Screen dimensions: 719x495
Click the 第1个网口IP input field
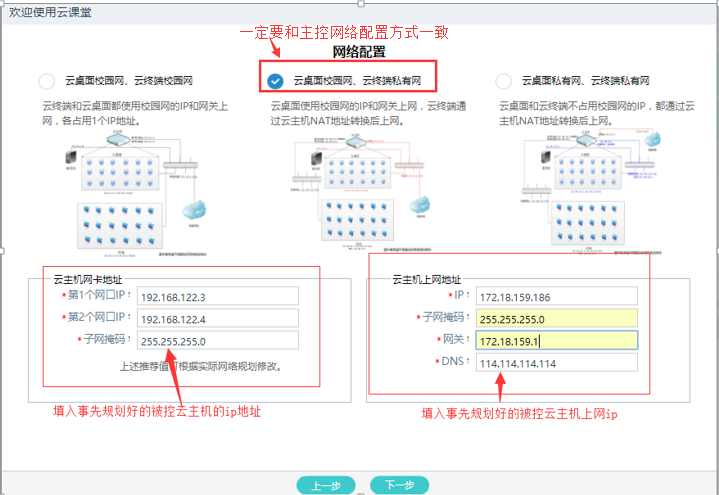click(218, 296)
